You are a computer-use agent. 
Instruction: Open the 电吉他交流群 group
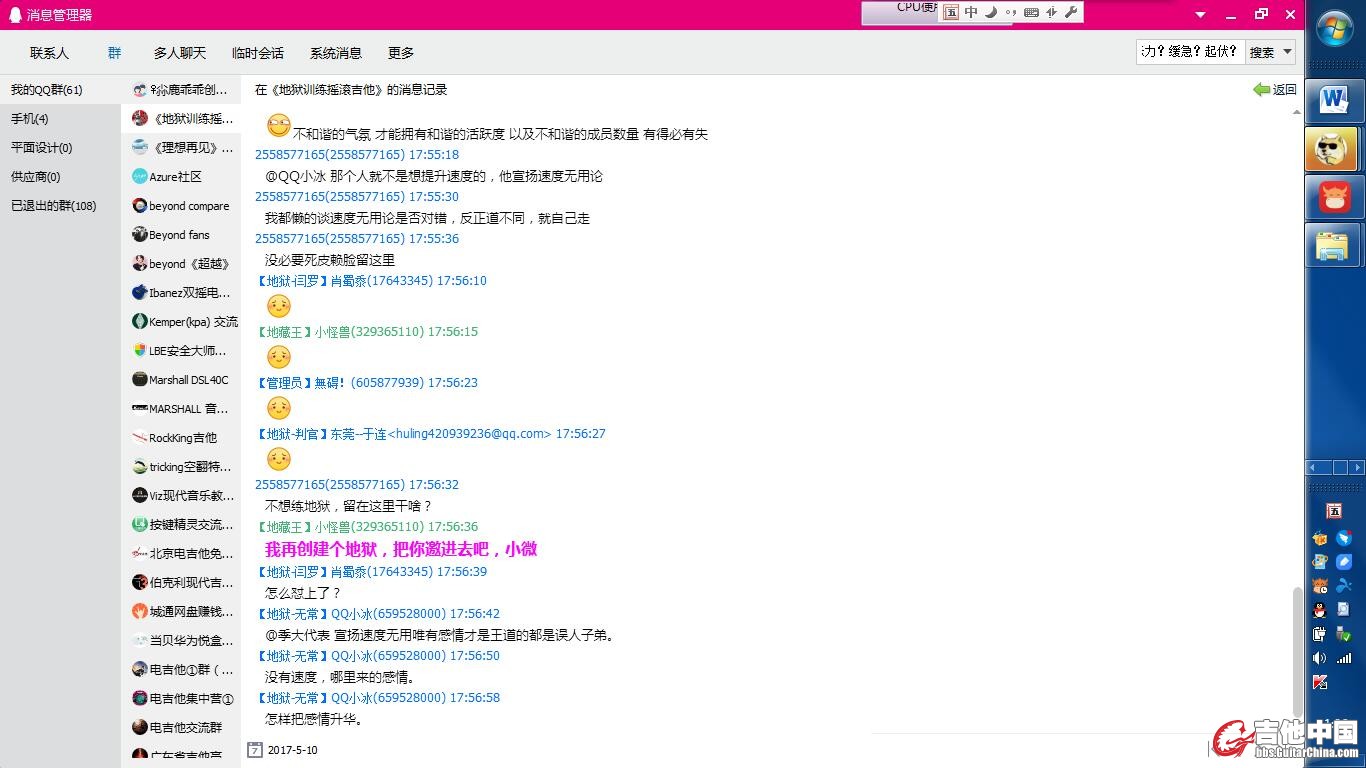click(x=181, y=727)
